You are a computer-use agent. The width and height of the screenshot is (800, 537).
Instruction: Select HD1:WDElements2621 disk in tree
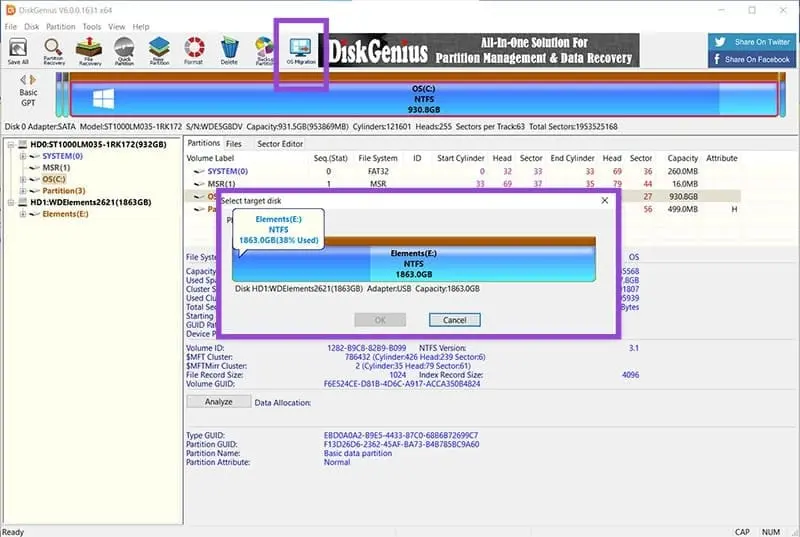tap(91, 202)
